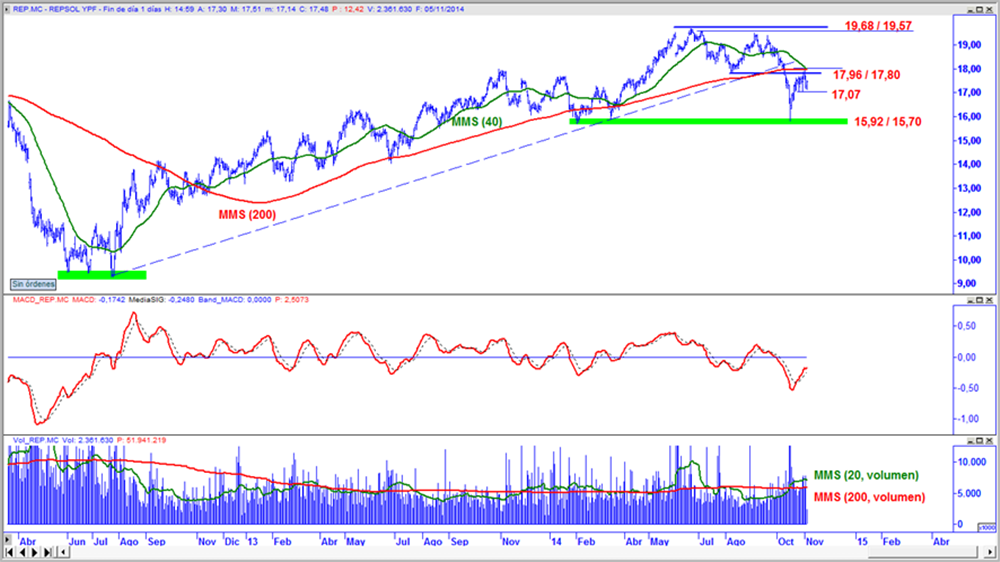Click the Vol_REP.MC header text
1000x562 pixels.
click(35, 441)
